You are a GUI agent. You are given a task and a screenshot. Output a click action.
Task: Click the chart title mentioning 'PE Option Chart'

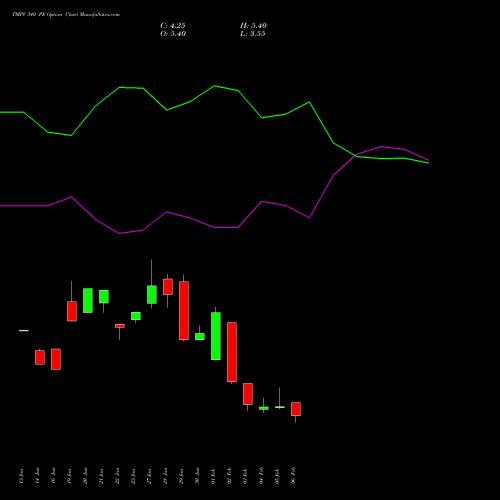coord(66,15)
